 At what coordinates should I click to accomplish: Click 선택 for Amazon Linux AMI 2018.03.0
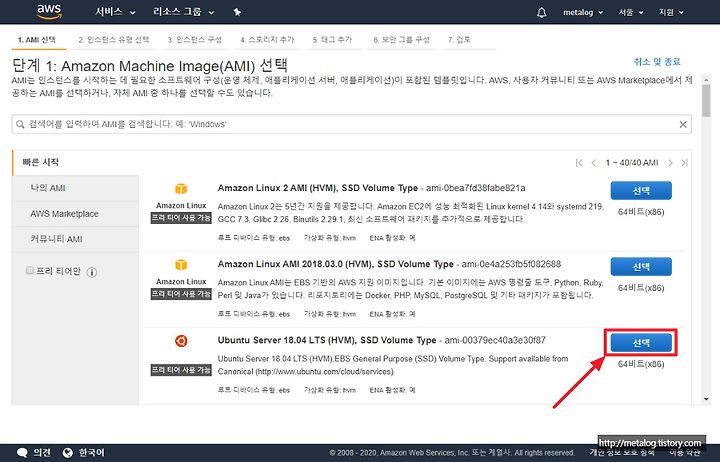[x=641, y=267]
